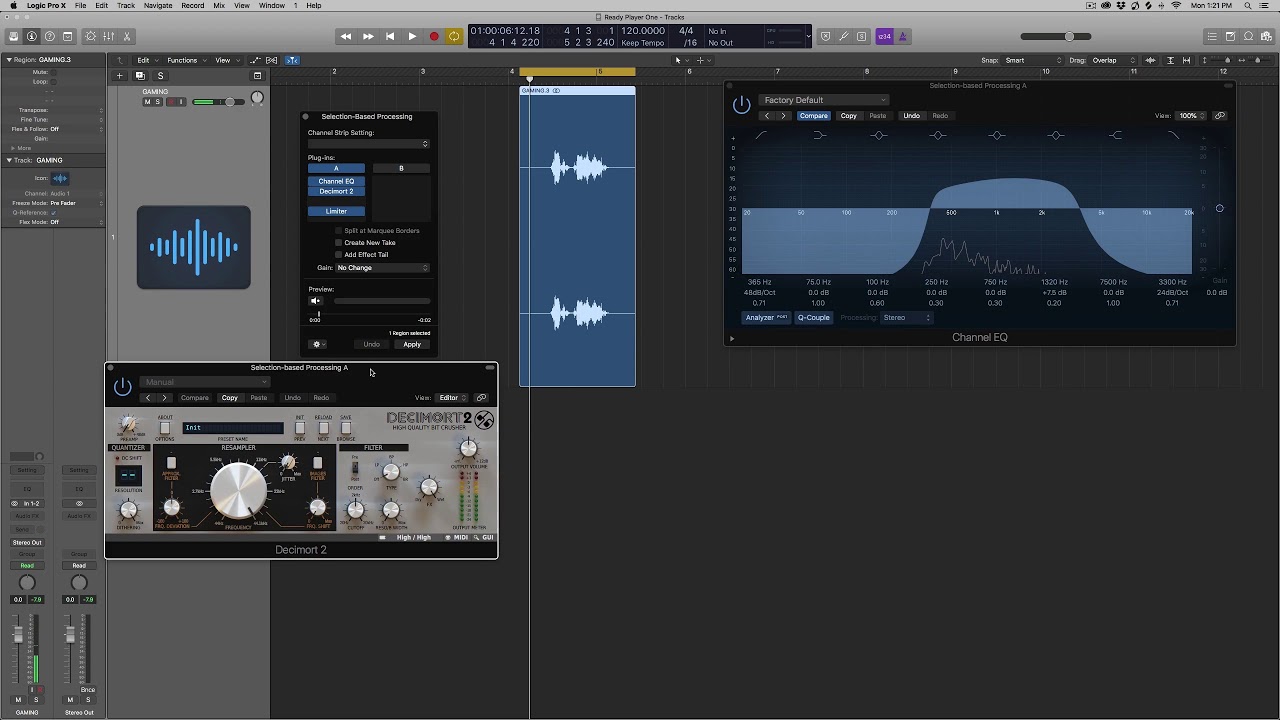Click Compare in the Channel EQ window
Image resolution: width=1280 pixels, height=720 pixels.
tap(814, 116)
